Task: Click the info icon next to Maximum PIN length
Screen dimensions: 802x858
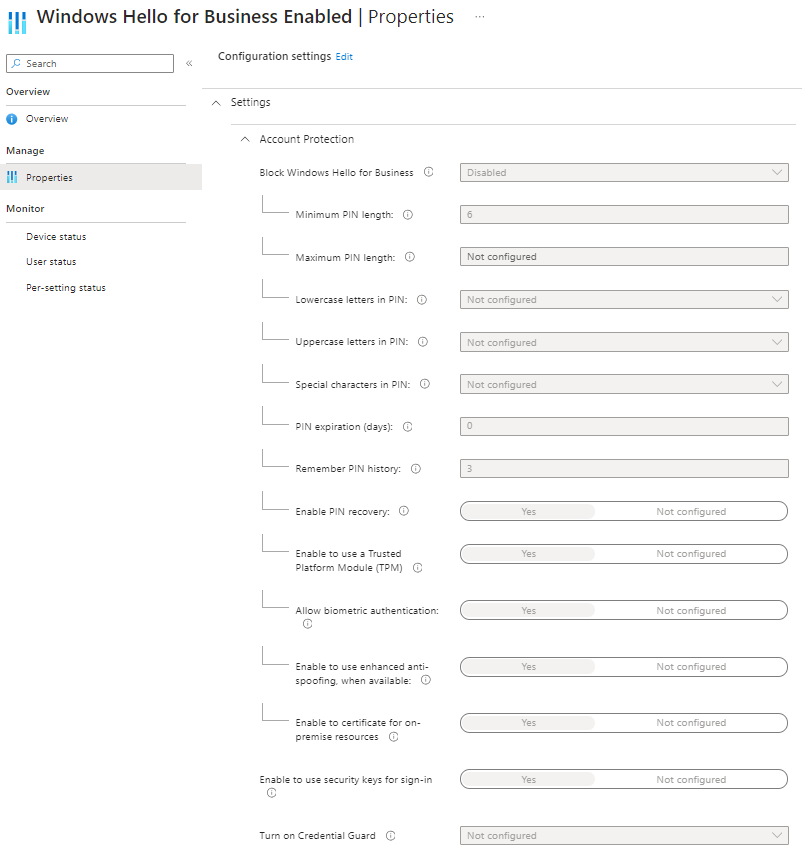Action: pyautogui.click(x=410, y=257)
